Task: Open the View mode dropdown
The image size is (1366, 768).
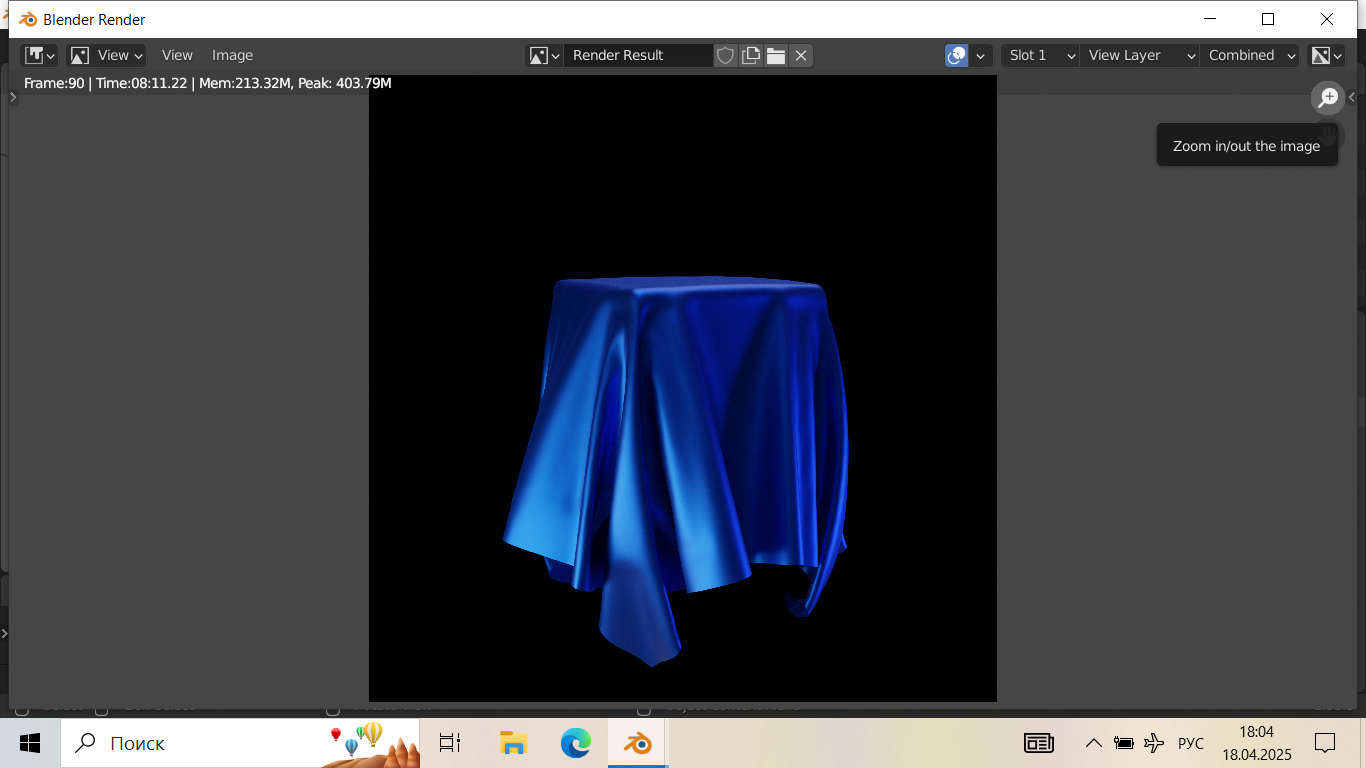Action: click(x=106, y=55)
